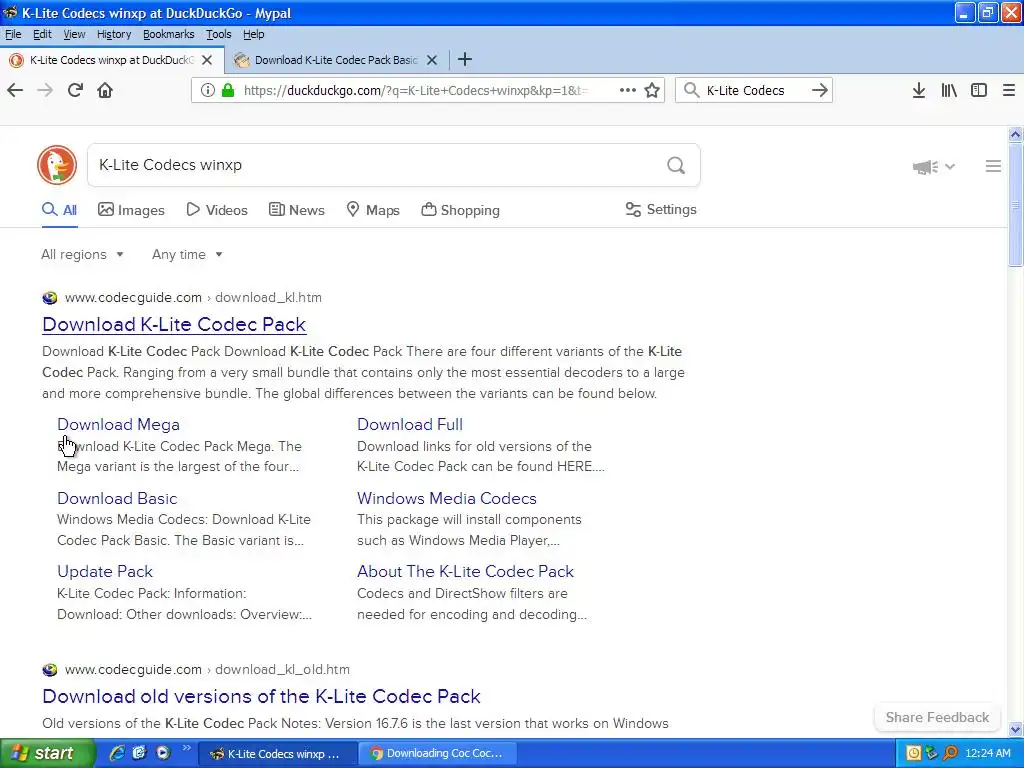Switch to the Maps results tab

373,210
